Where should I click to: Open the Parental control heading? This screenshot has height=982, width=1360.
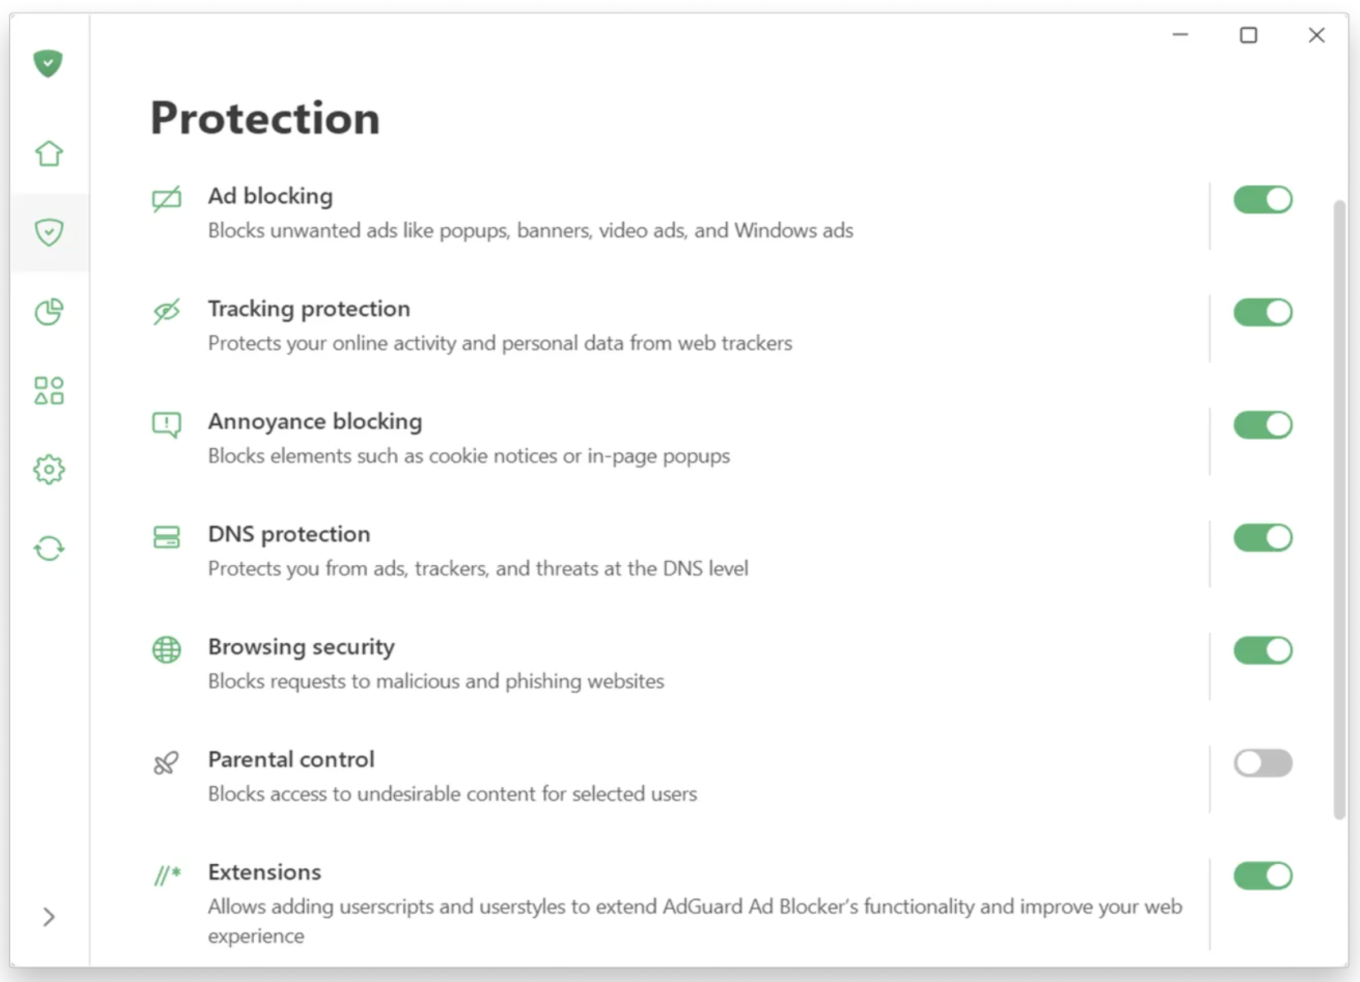[291, 759]
